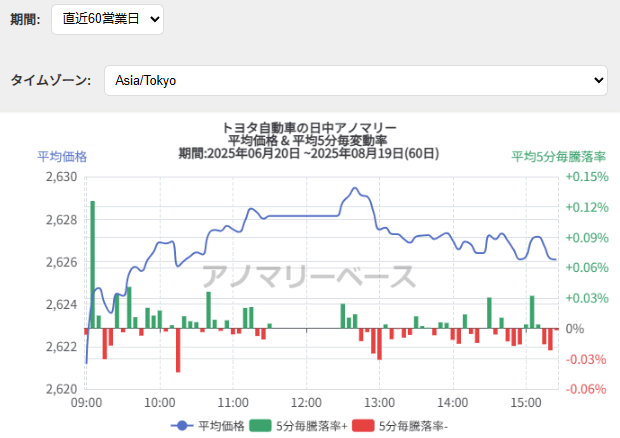Open the タイムゾーン dropdown showing Asia/Tokyo
The width and height of the screenshot is (620, 438).
click(x=355, y=80)
